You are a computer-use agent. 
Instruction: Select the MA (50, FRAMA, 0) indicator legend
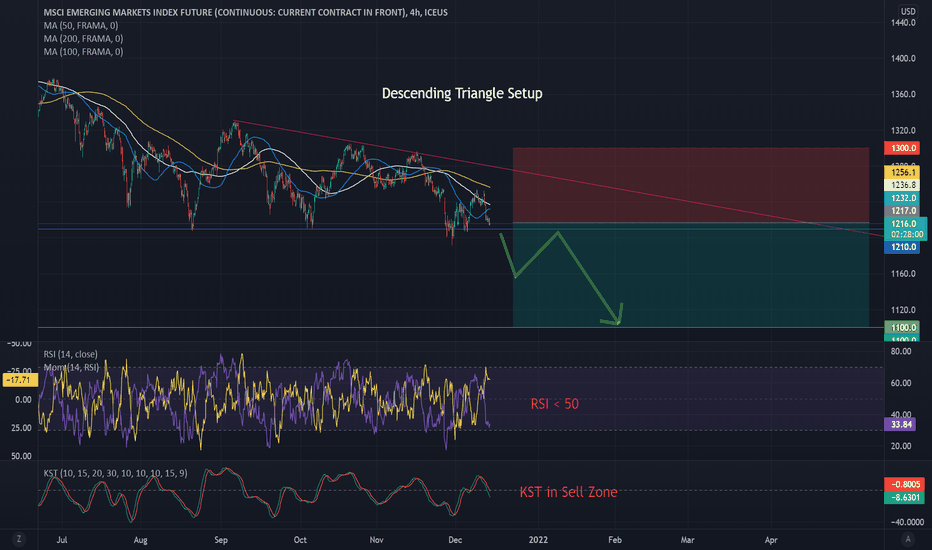(x=81, y=26)
